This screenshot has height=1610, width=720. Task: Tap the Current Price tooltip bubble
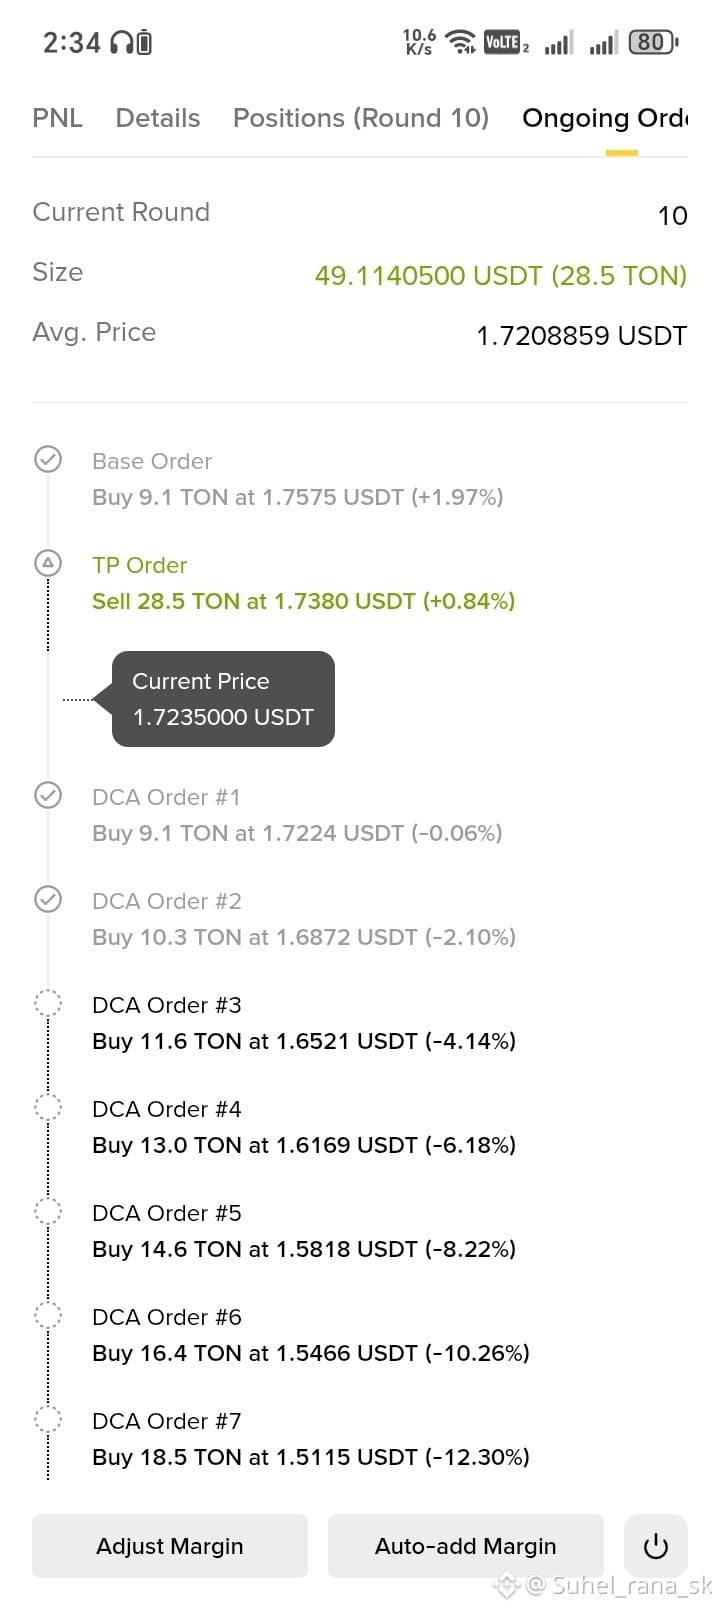tap(223, 699)
